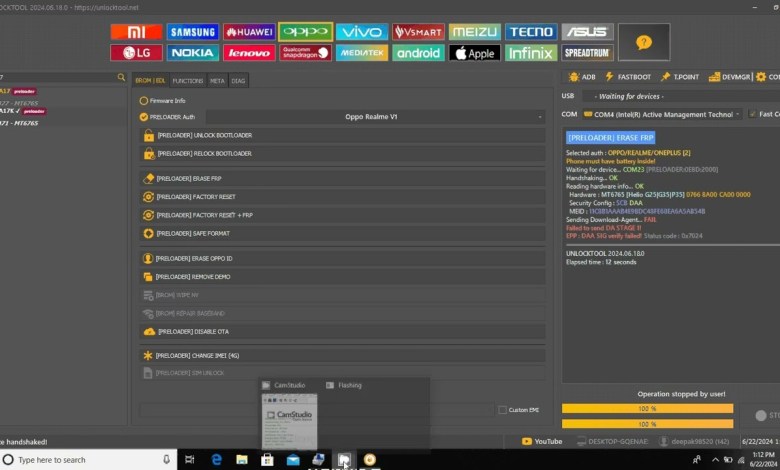The image size is (780, 470).
Task: Select the MI brand logo
Action: (x=136, y=32)
